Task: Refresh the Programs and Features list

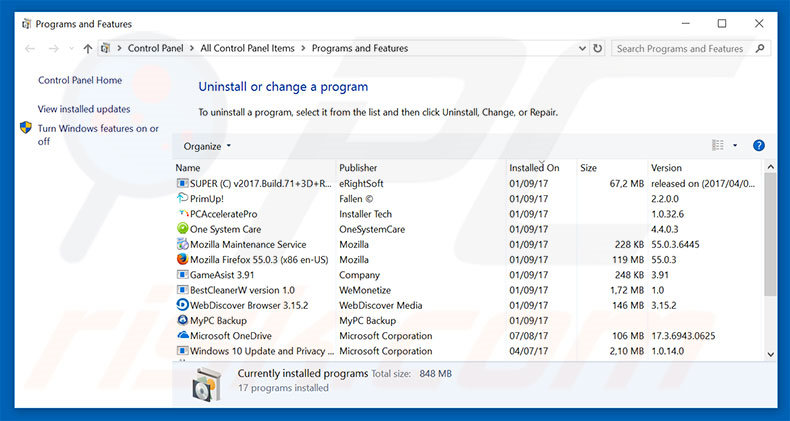Action: (598, 48)
